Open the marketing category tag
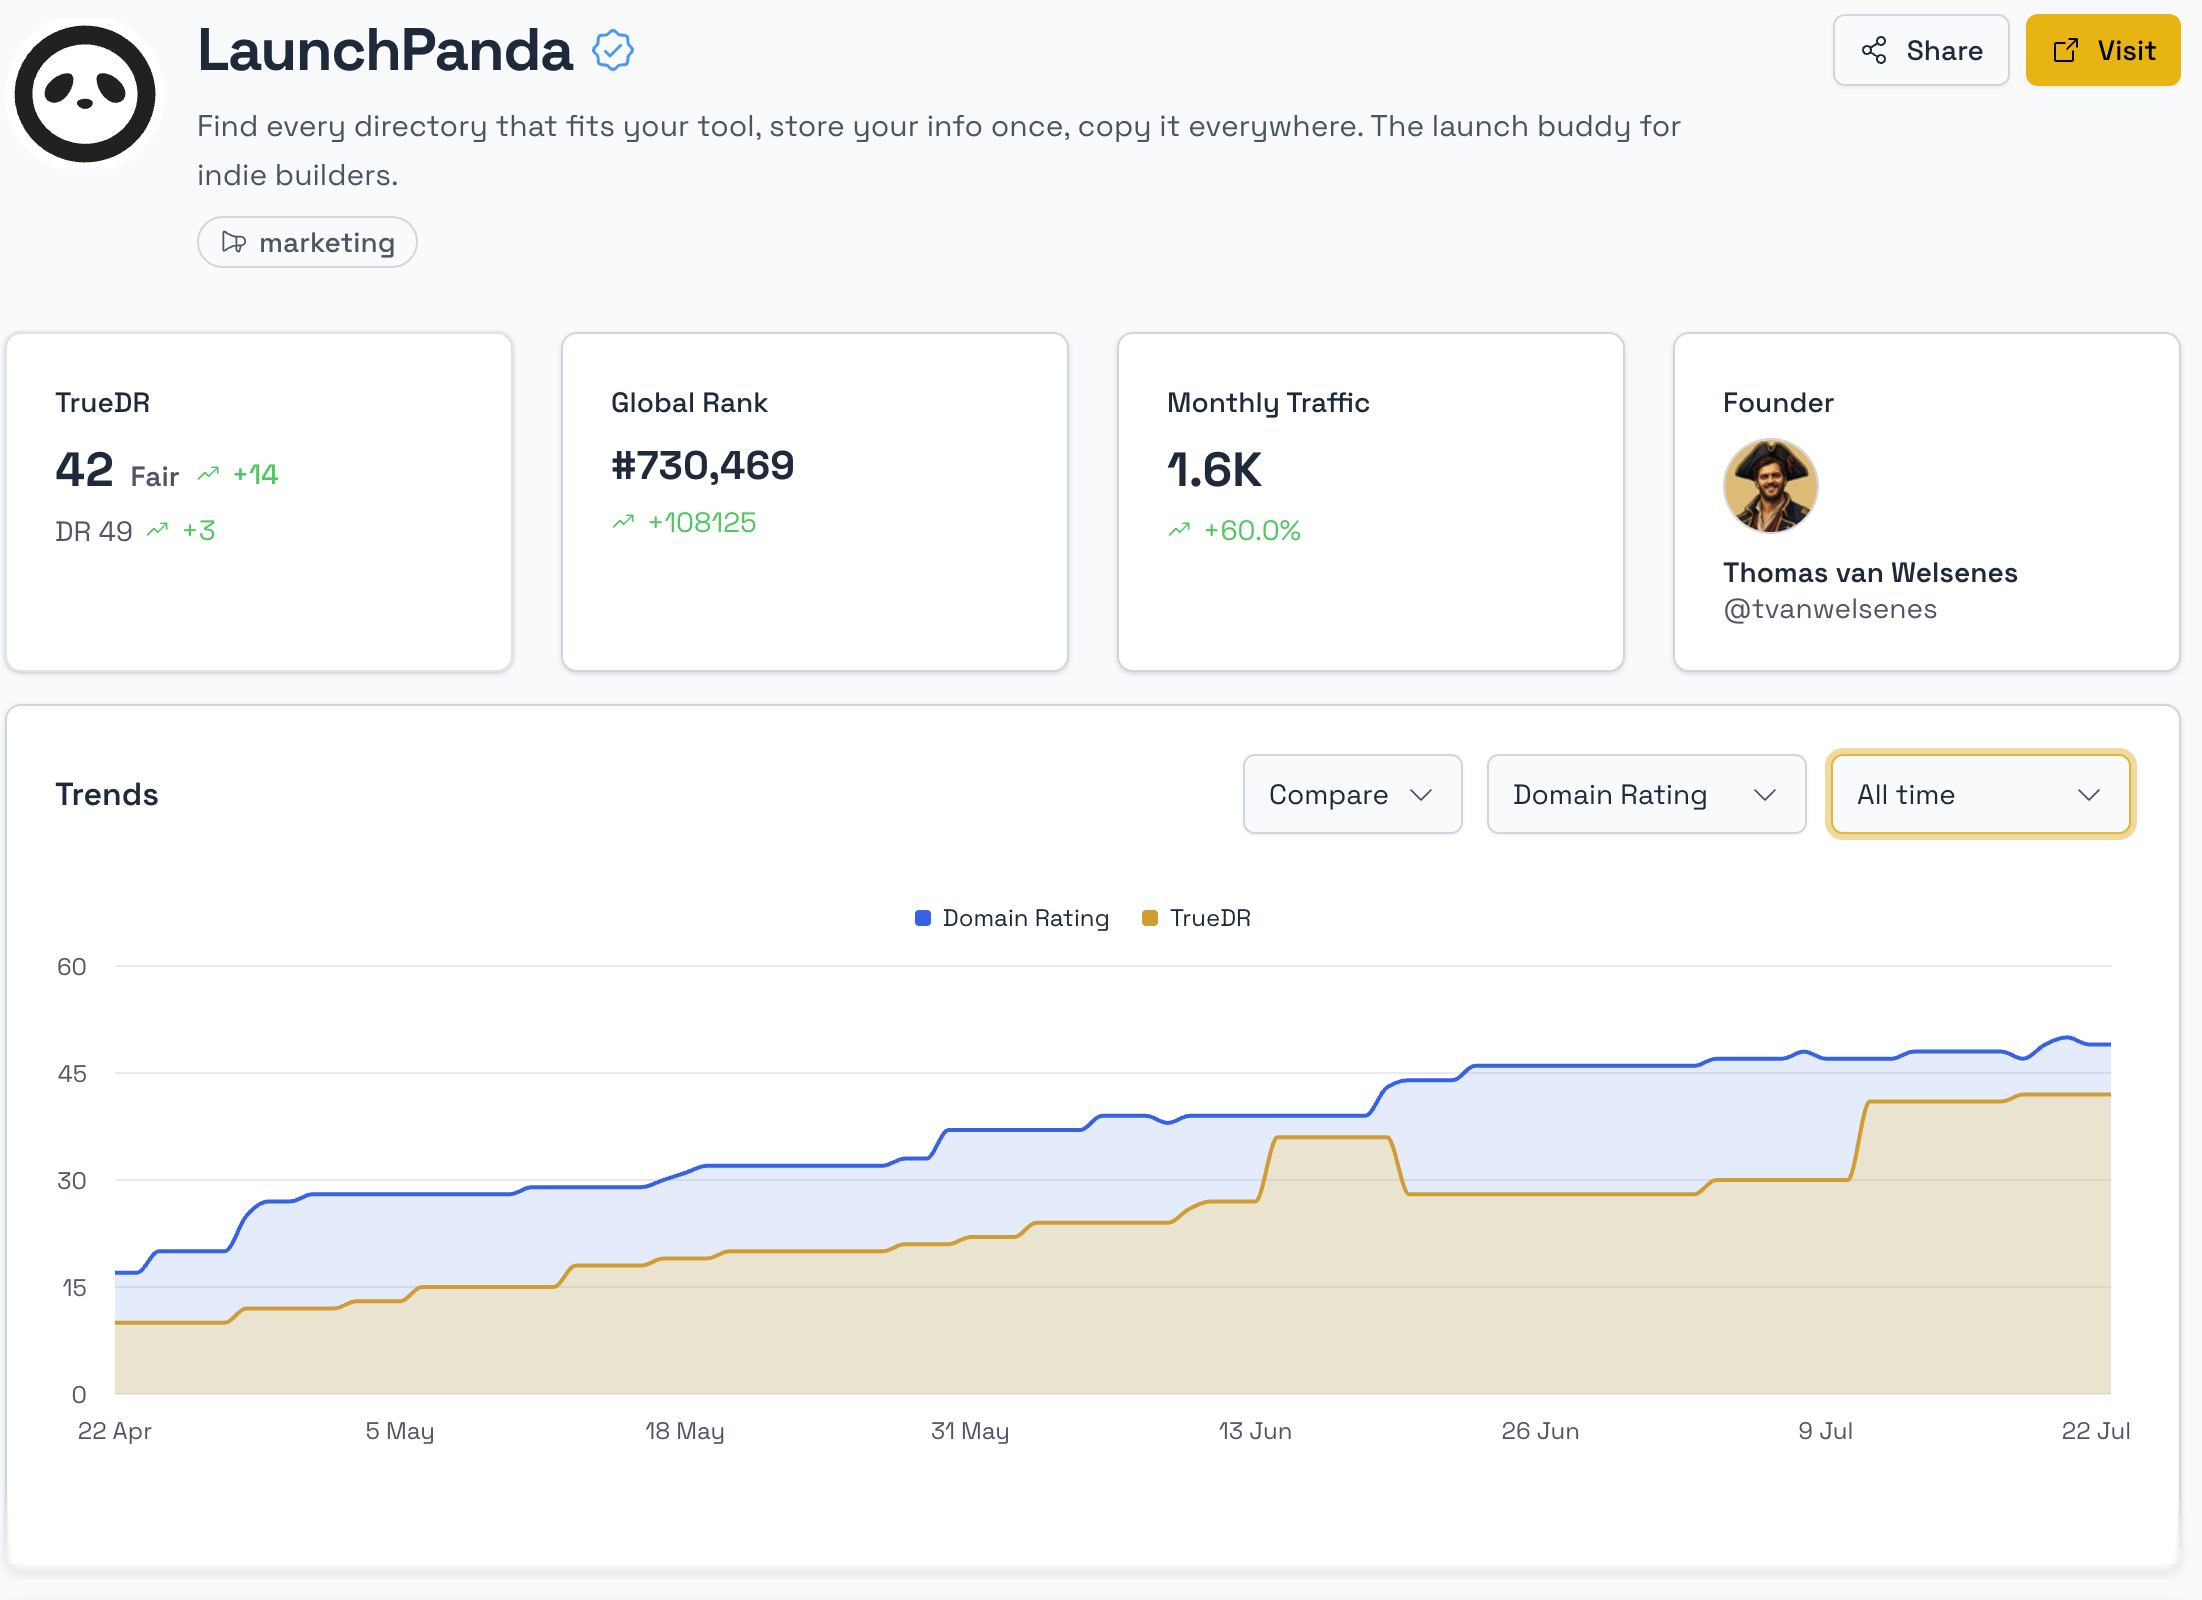The width and height of the screenshot is (2202, 1600). (x=307, y=242)
